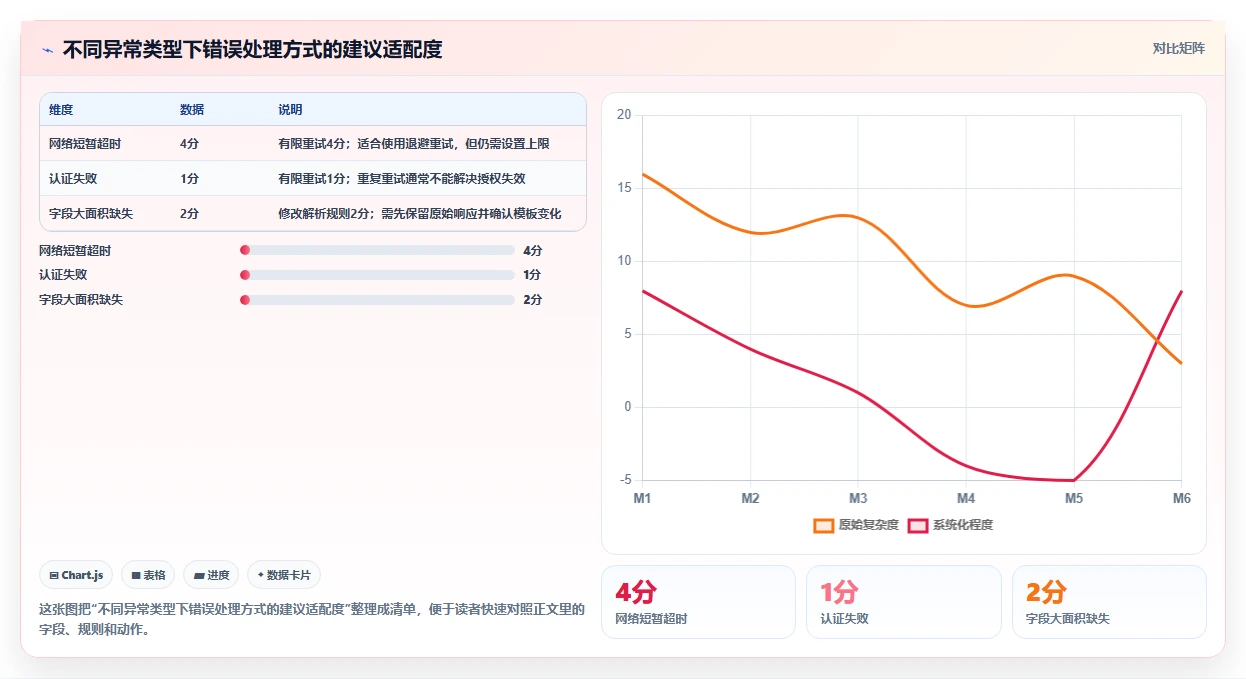The image size is (1246, 679).
Task: Click the 2分 table cell
Action: point(190,214)
